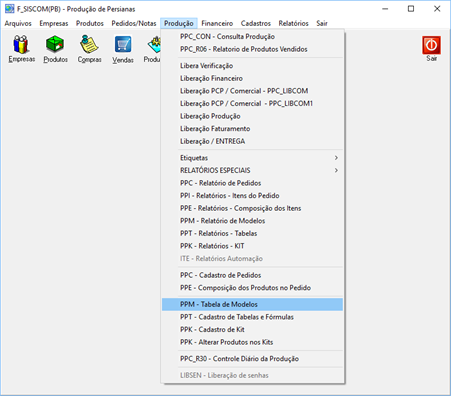
Task: Open the Produtos toolbar icon
Action: coord(55,49)
